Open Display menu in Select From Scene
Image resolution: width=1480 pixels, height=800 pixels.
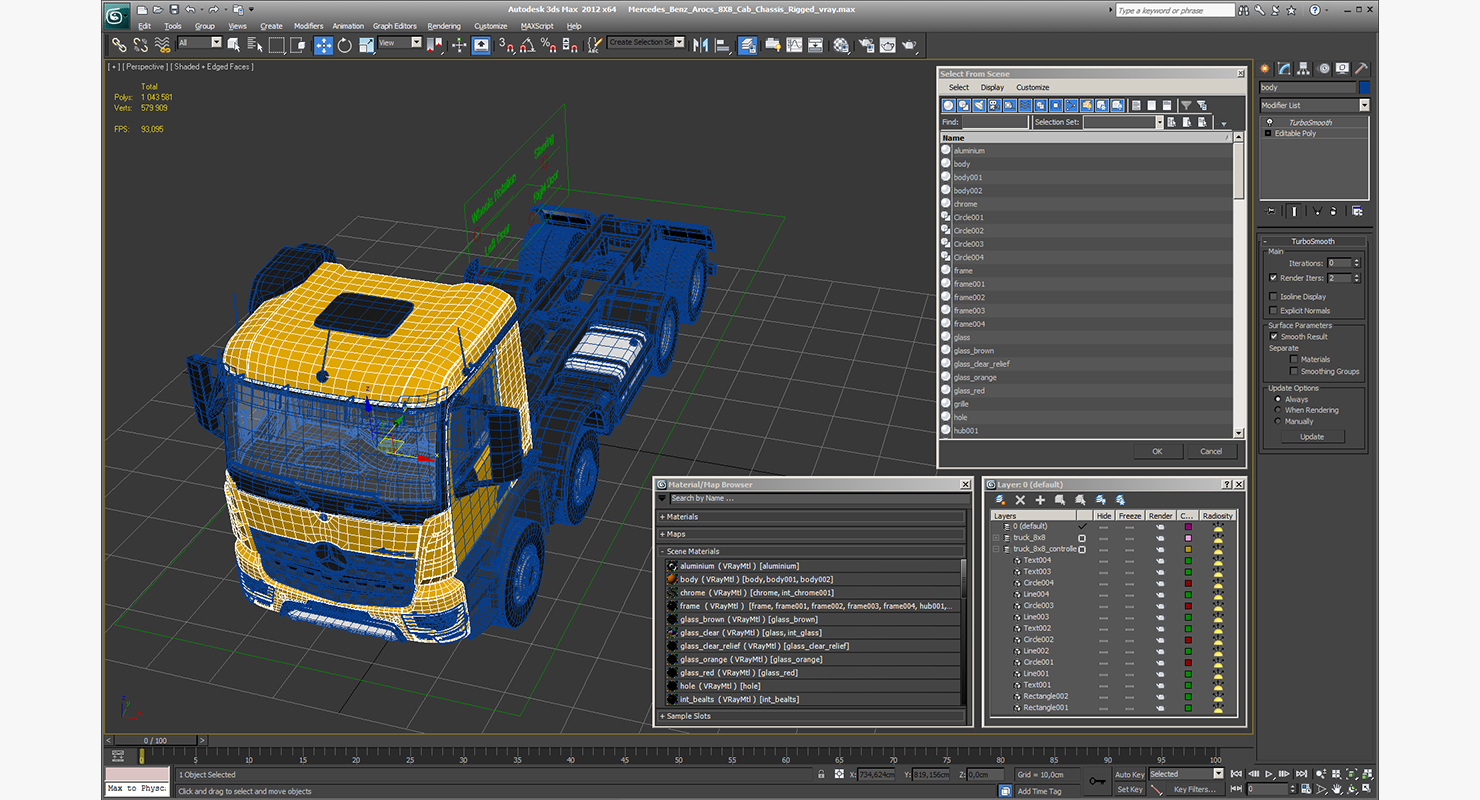992,87
